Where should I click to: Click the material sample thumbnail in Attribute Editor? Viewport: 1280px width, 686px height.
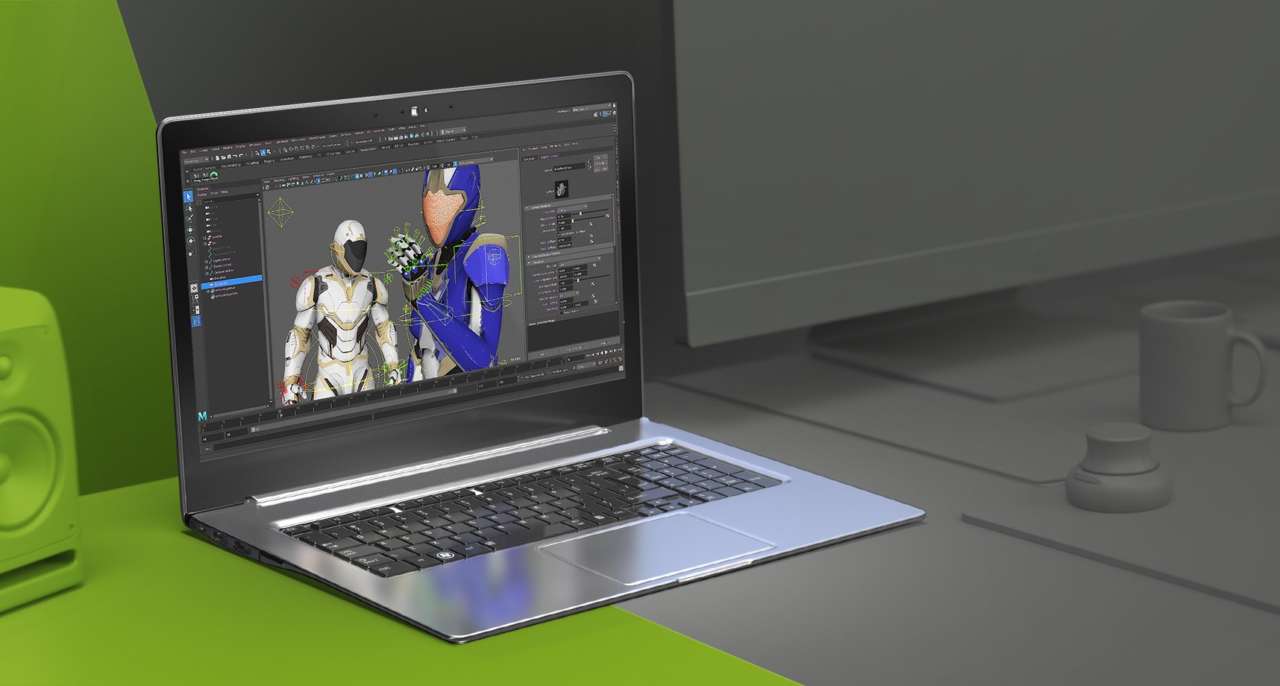click(x=561, y=189)
